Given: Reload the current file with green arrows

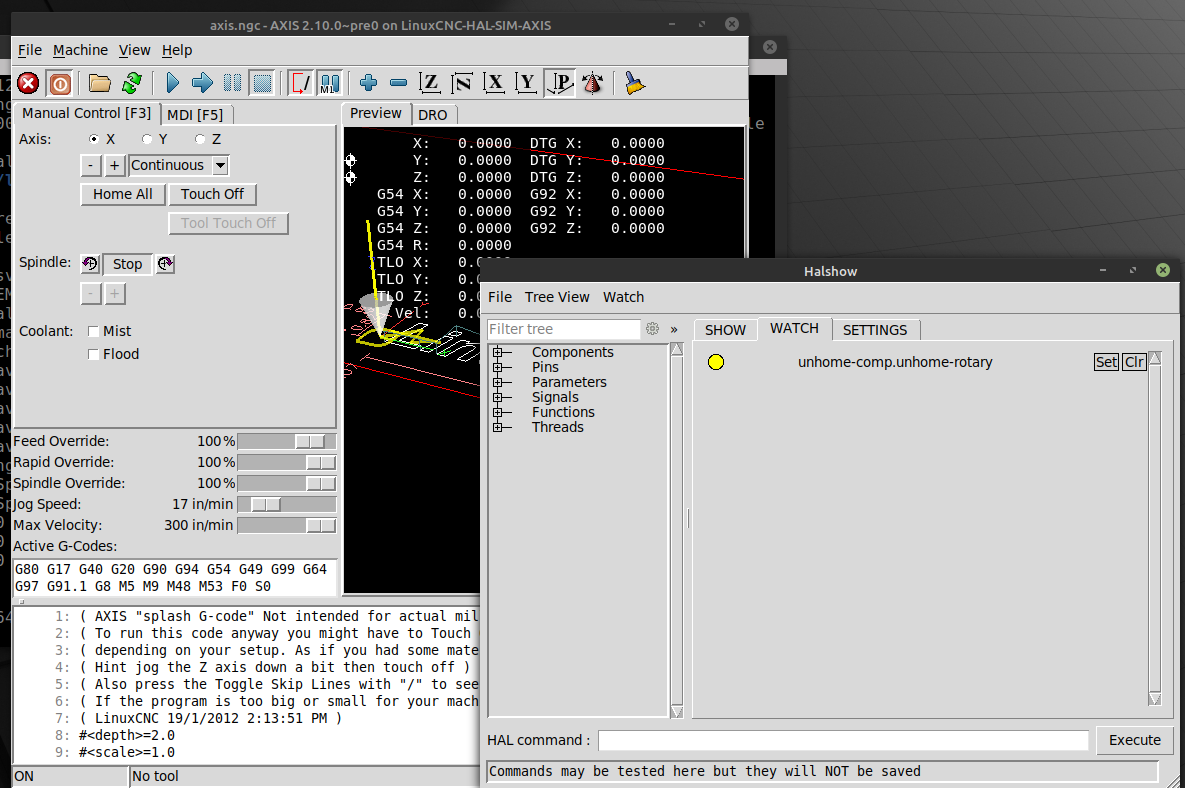Looking at the screenshot, I should coord(131,83).
